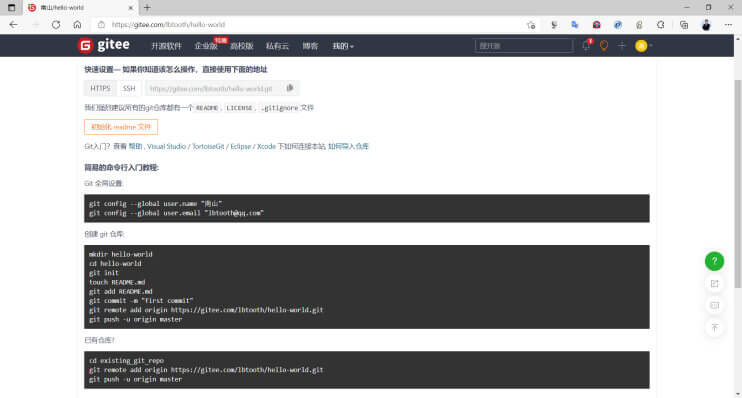Close the hello-world browser tab
Viewport: 742px width, 398px height.
pos(131,8)
